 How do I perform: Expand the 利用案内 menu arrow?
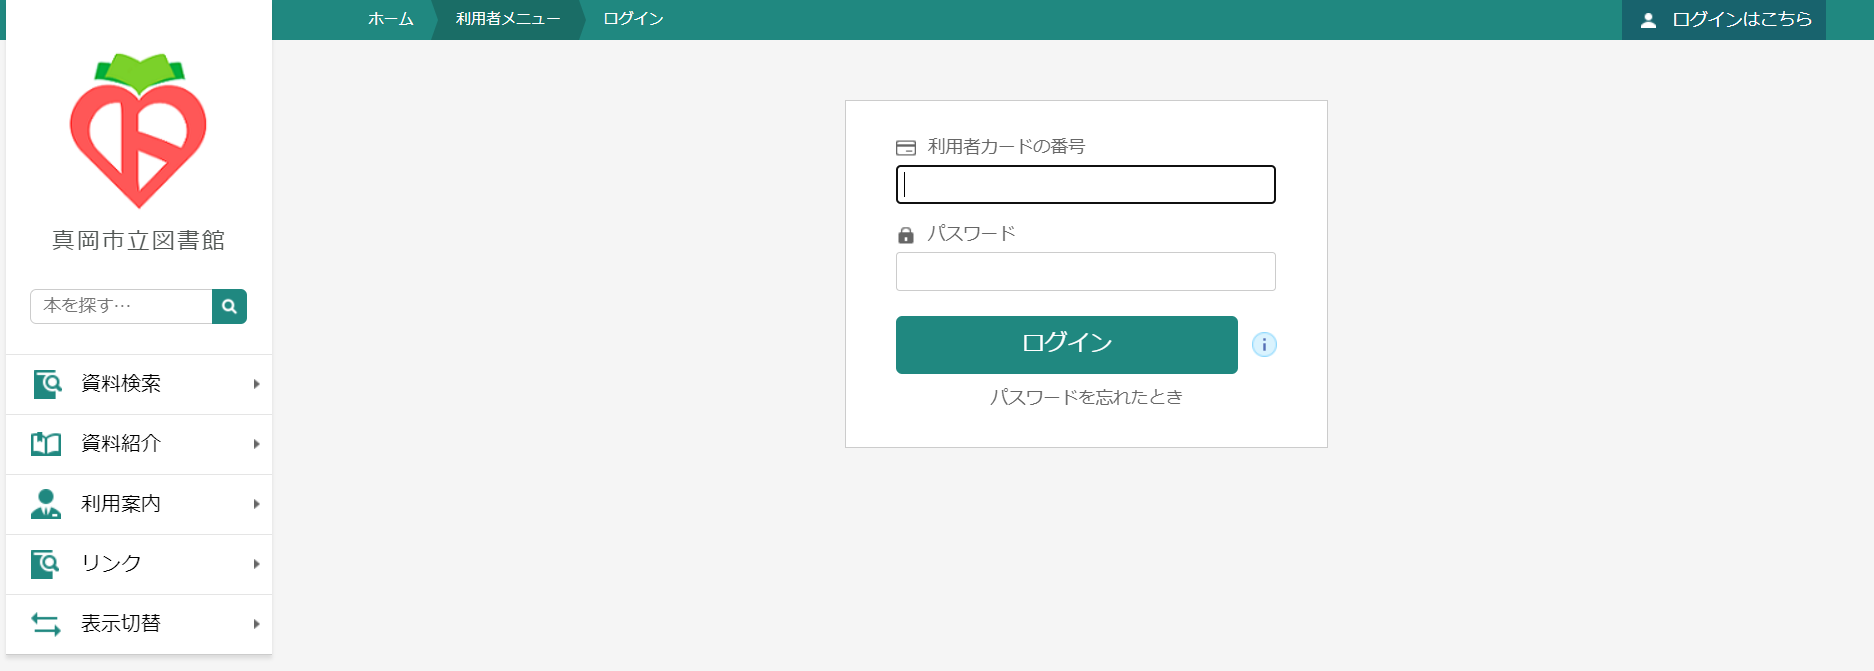pos(257,504)
